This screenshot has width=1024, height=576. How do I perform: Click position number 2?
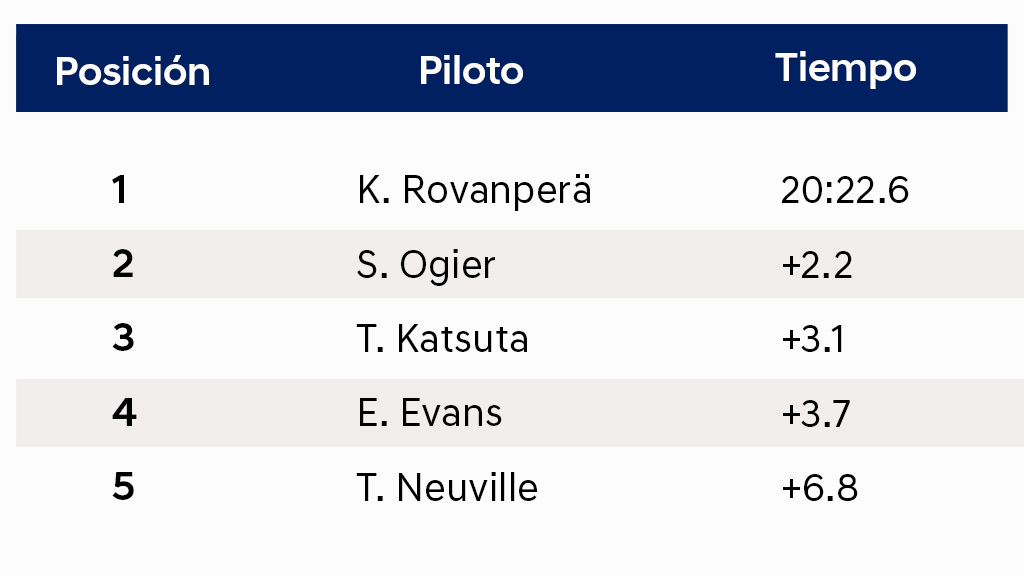coord(123,264)
